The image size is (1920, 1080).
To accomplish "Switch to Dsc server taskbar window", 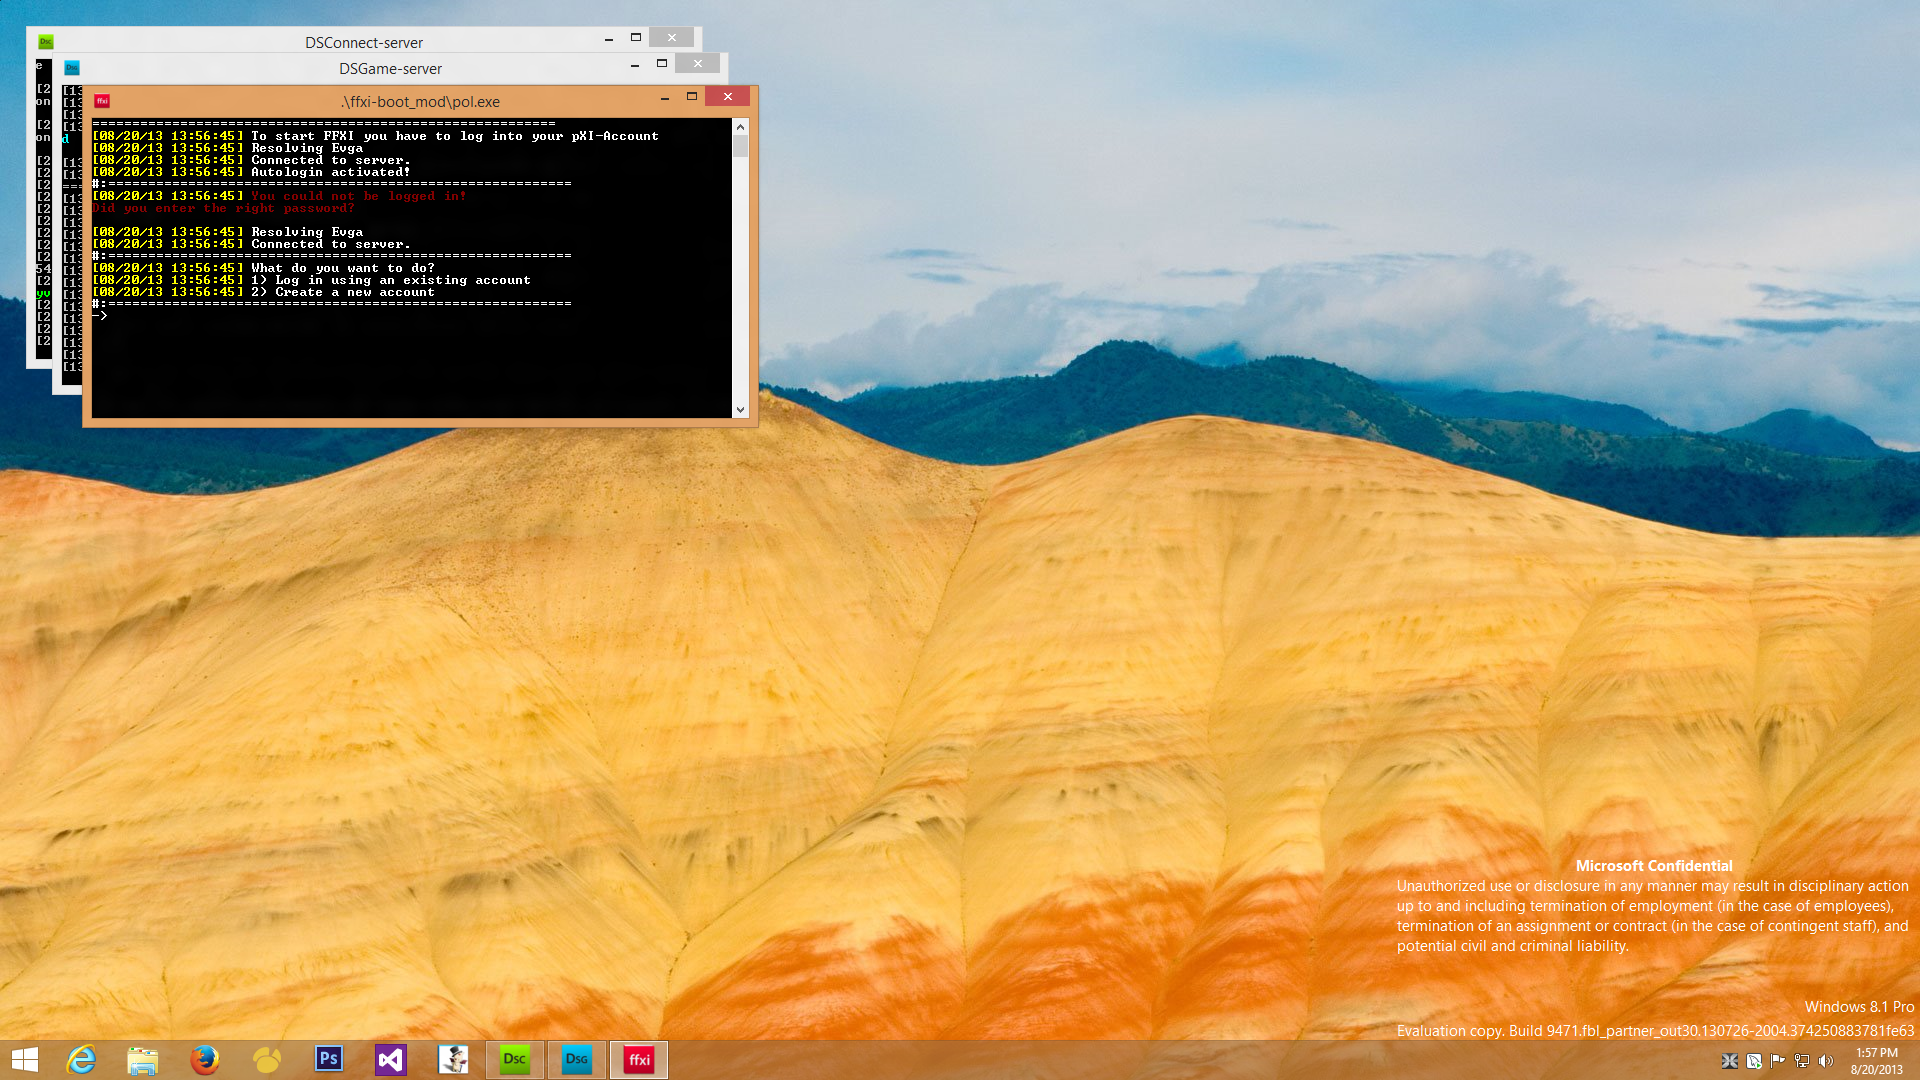I will (515, 1059).
